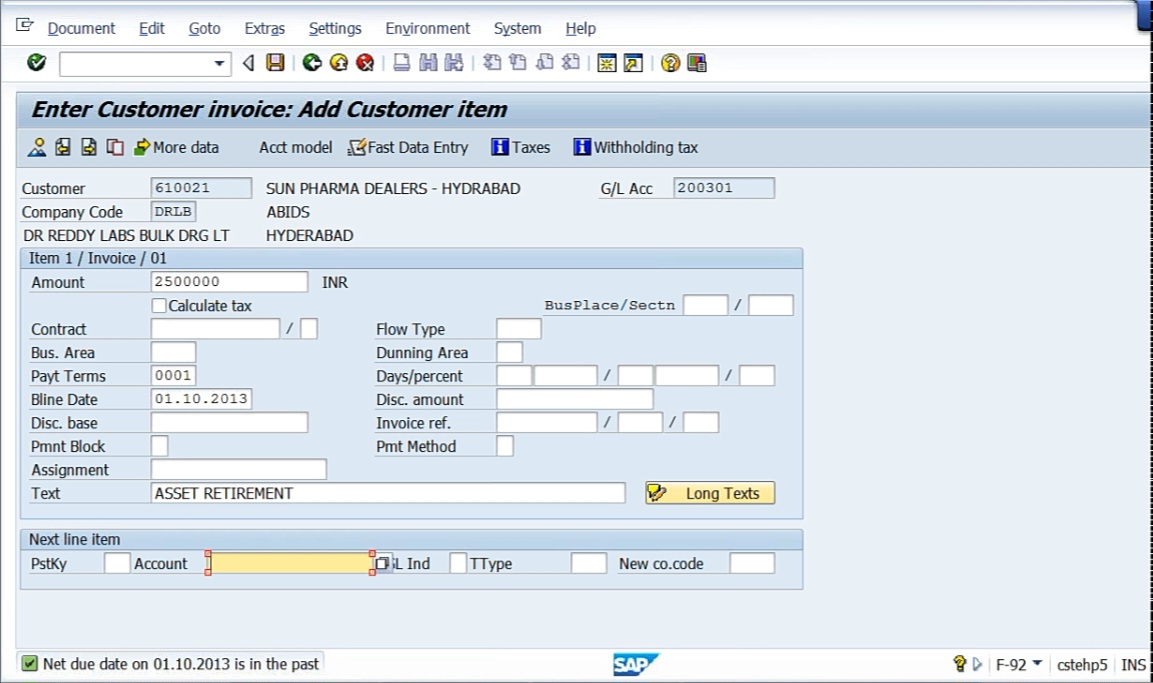Click the Taxes button
This screenshot has height=683, width=1153.
pyautogui.click(x=521, y=148)
